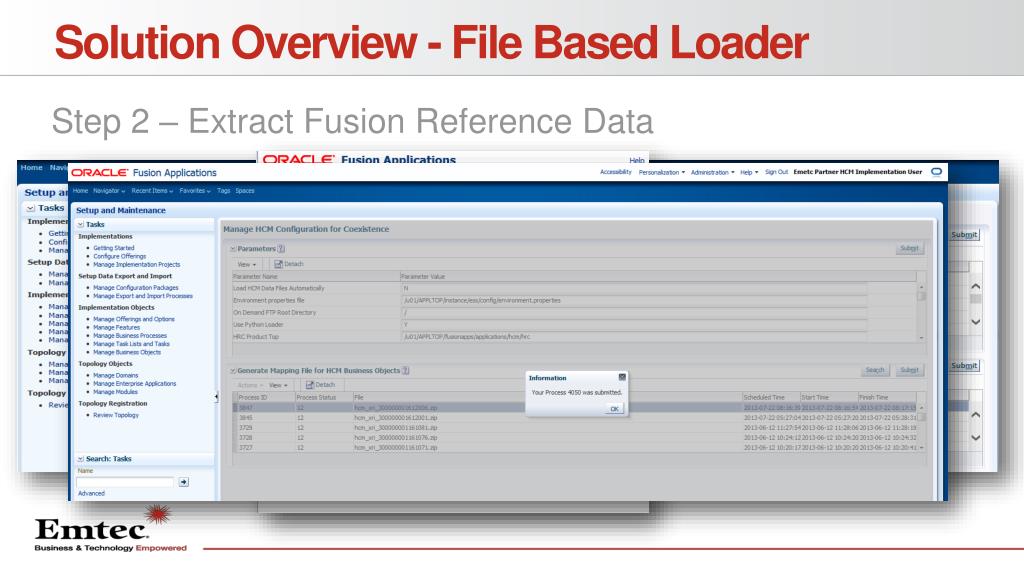The height and width of the screenshot is (576, 1024).
Task: Open the Personalization dropdown menu
Action: click(x=662, y=172)
